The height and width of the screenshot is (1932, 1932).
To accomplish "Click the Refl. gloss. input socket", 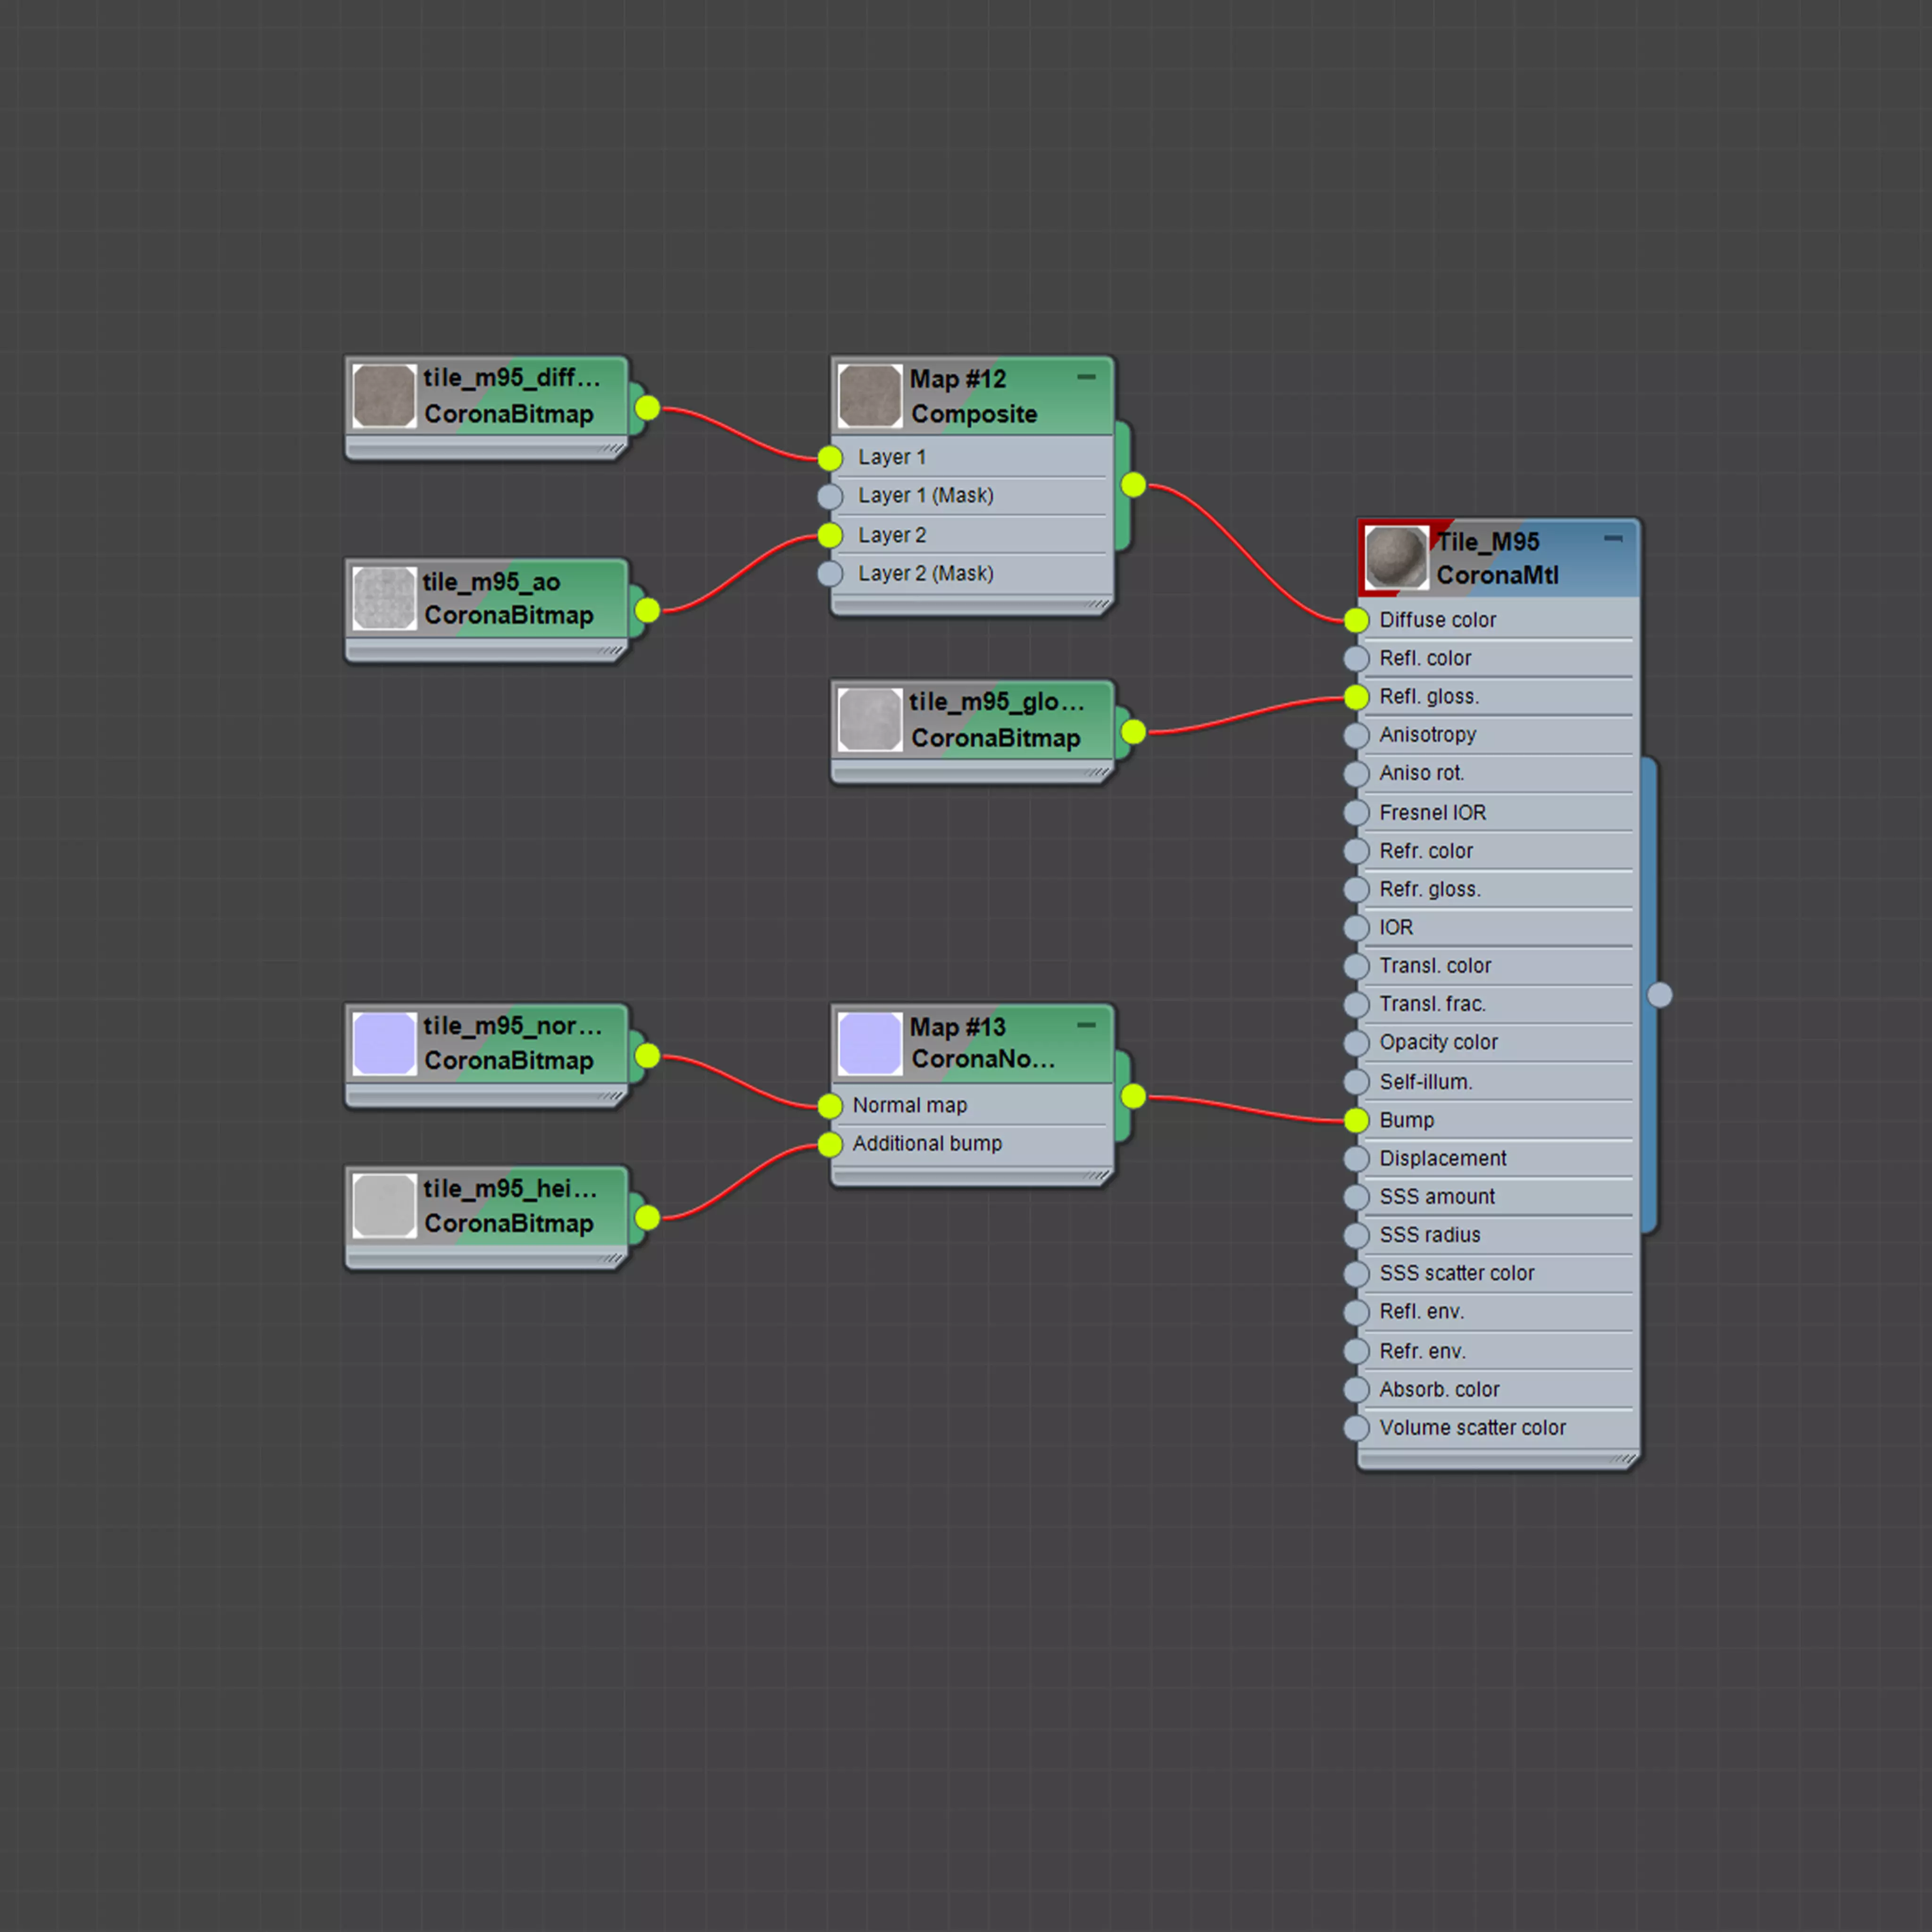I will (x=1356, y=697).
